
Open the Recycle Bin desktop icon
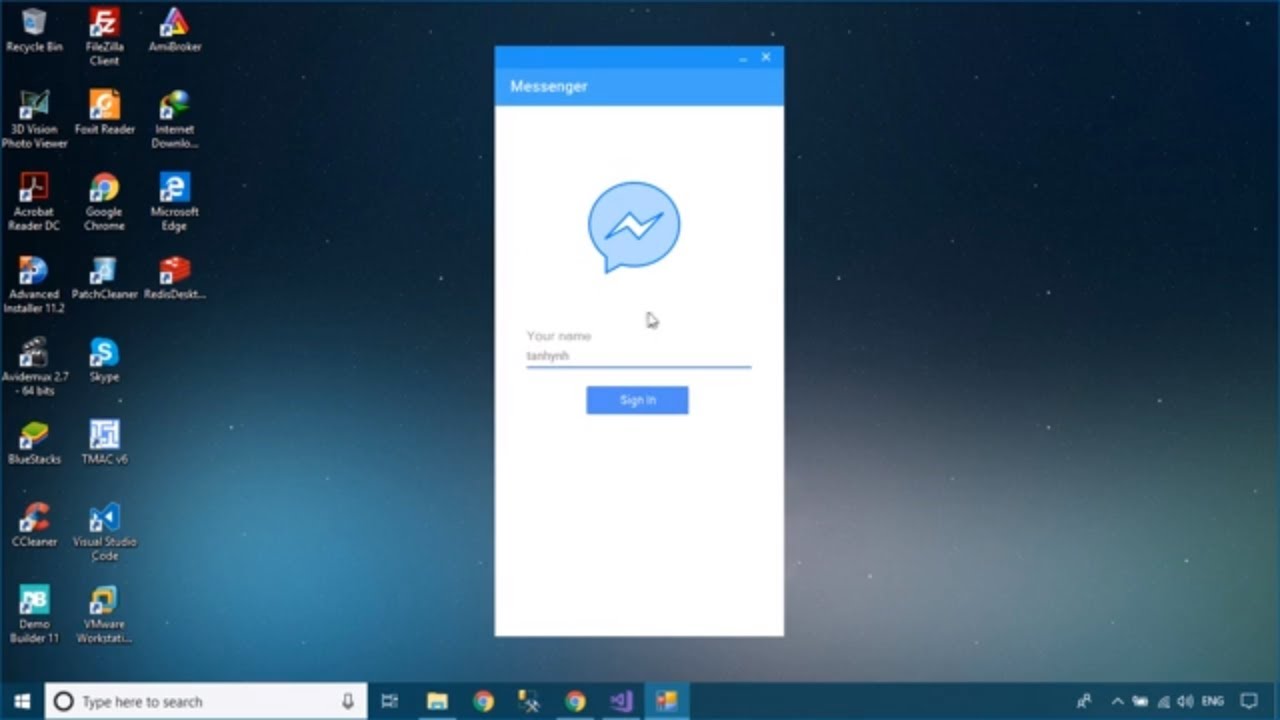[x=34, y=30]
